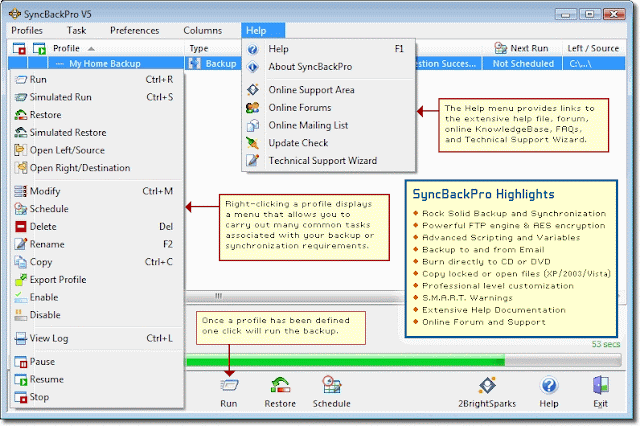640x426 pixels.
Task: Close the SyncBackPro window
Action: coord(614,14)
